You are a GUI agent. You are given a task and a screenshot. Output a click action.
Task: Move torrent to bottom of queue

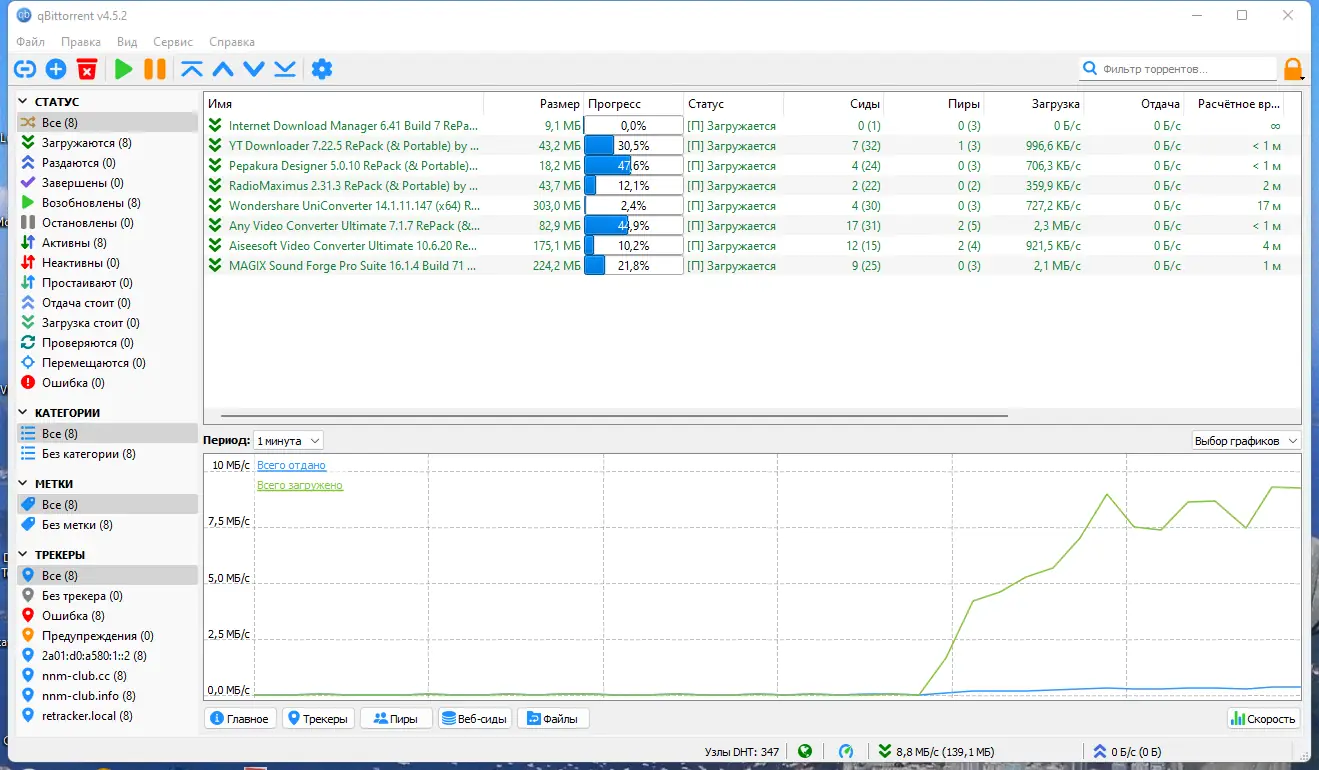coord(285,69)
